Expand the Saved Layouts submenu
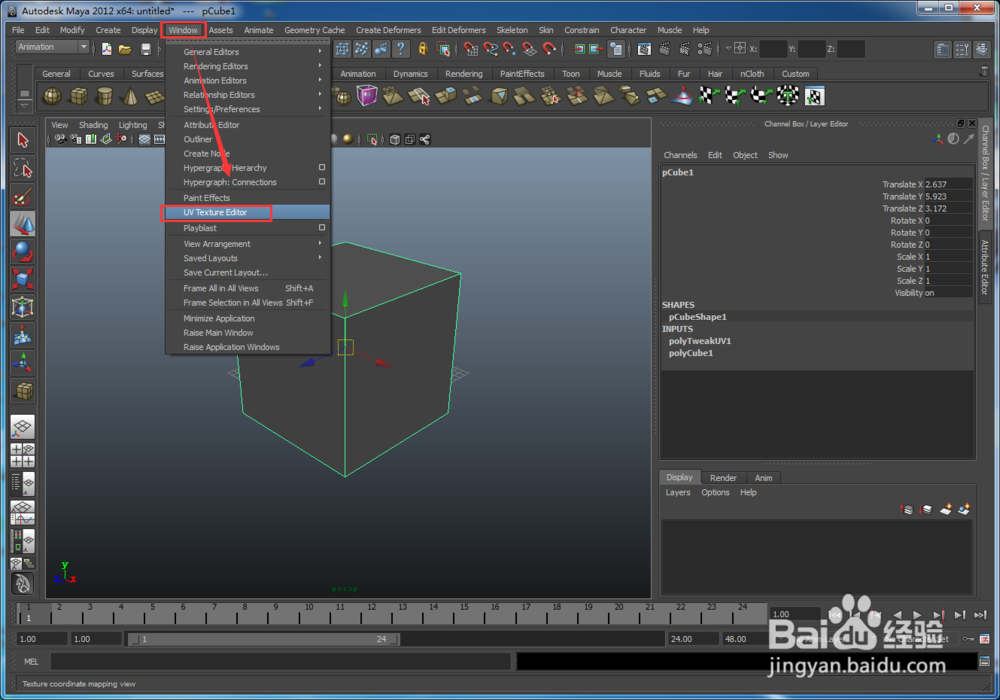 click(247, 258)
